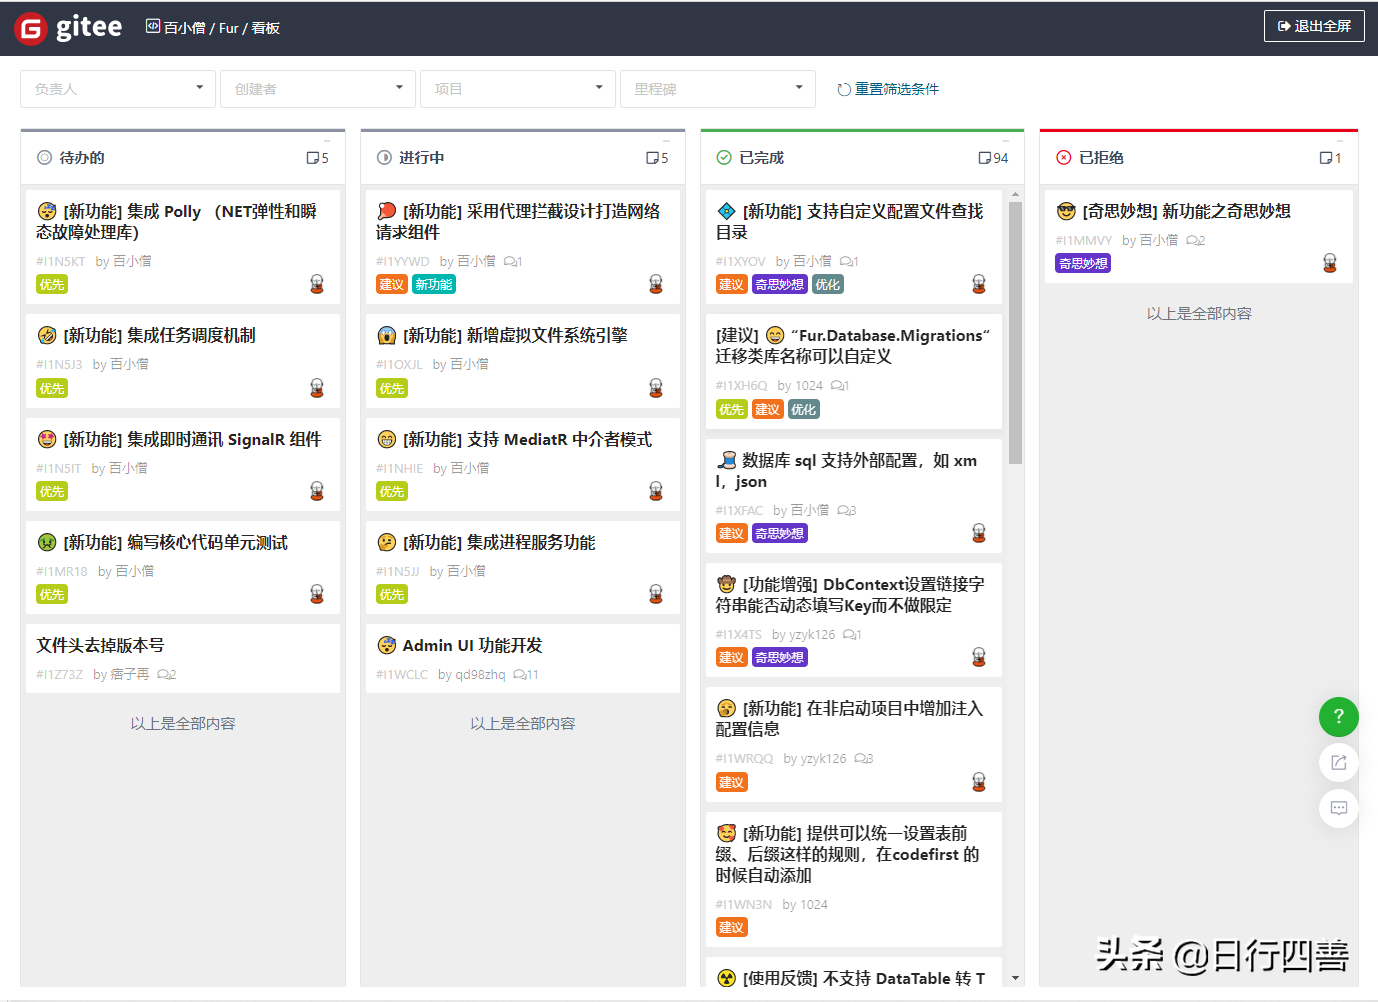Click 重置筛选条件 link
Screen dimensions: 1378x1002
click(897, 89)
